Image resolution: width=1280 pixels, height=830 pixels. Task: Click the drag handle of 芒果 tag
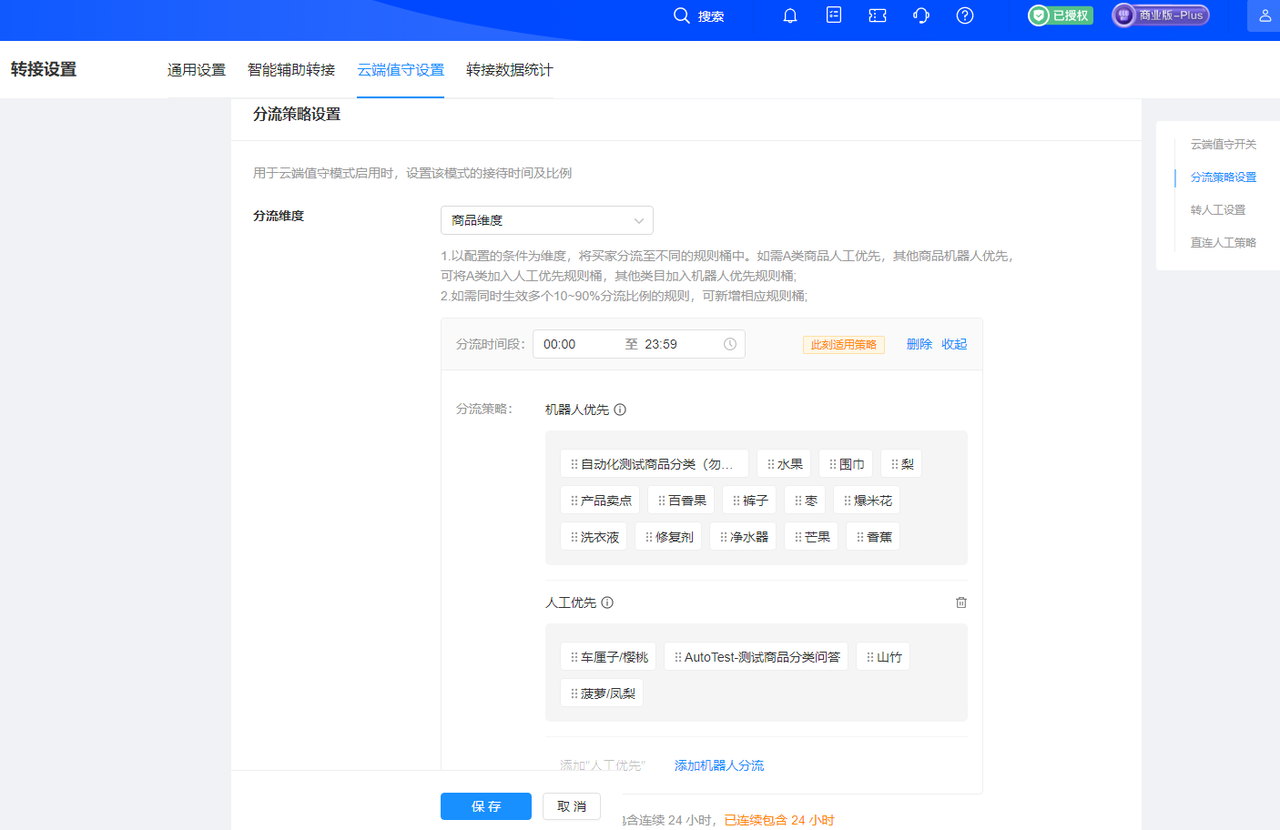coord(799,537)
